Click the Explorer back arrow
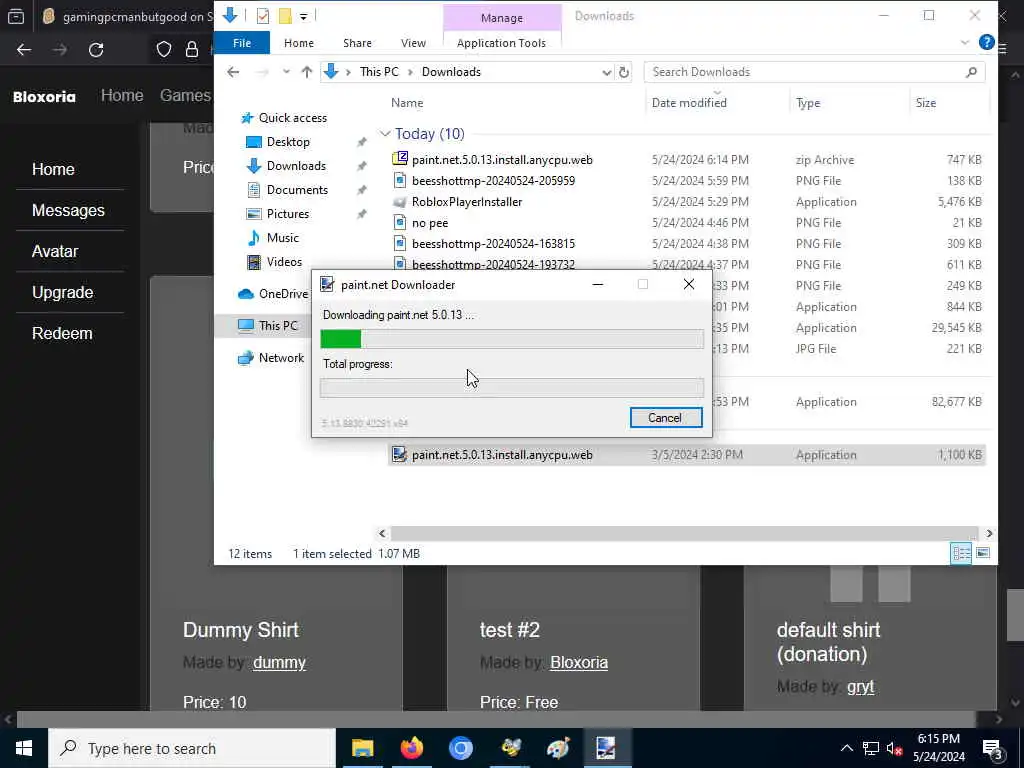Image resolution: width=1024 pixels, height=768 pixels. click(233, 72)
